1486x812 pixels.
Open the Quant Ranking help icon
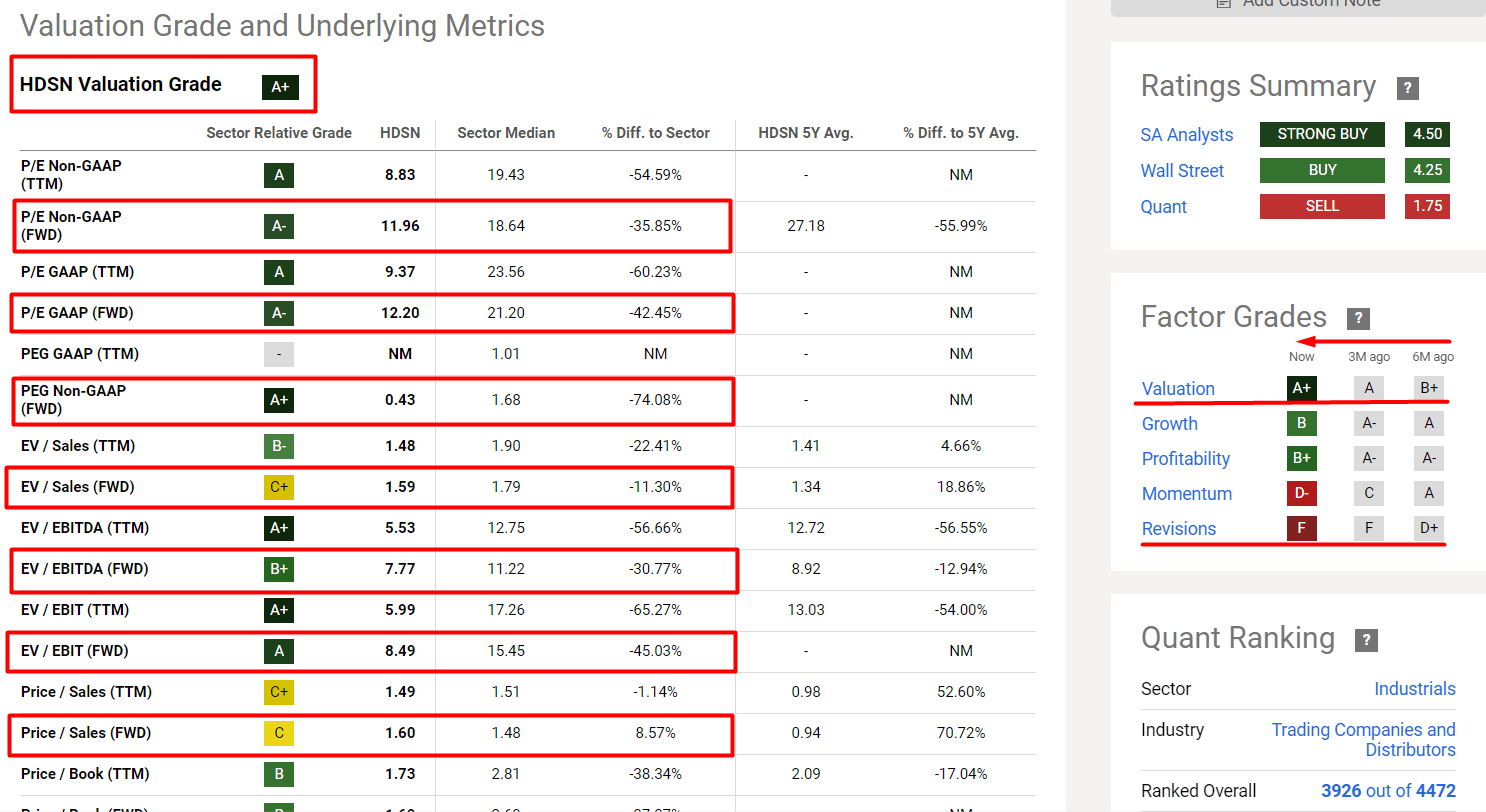[x=1366, y=640]
